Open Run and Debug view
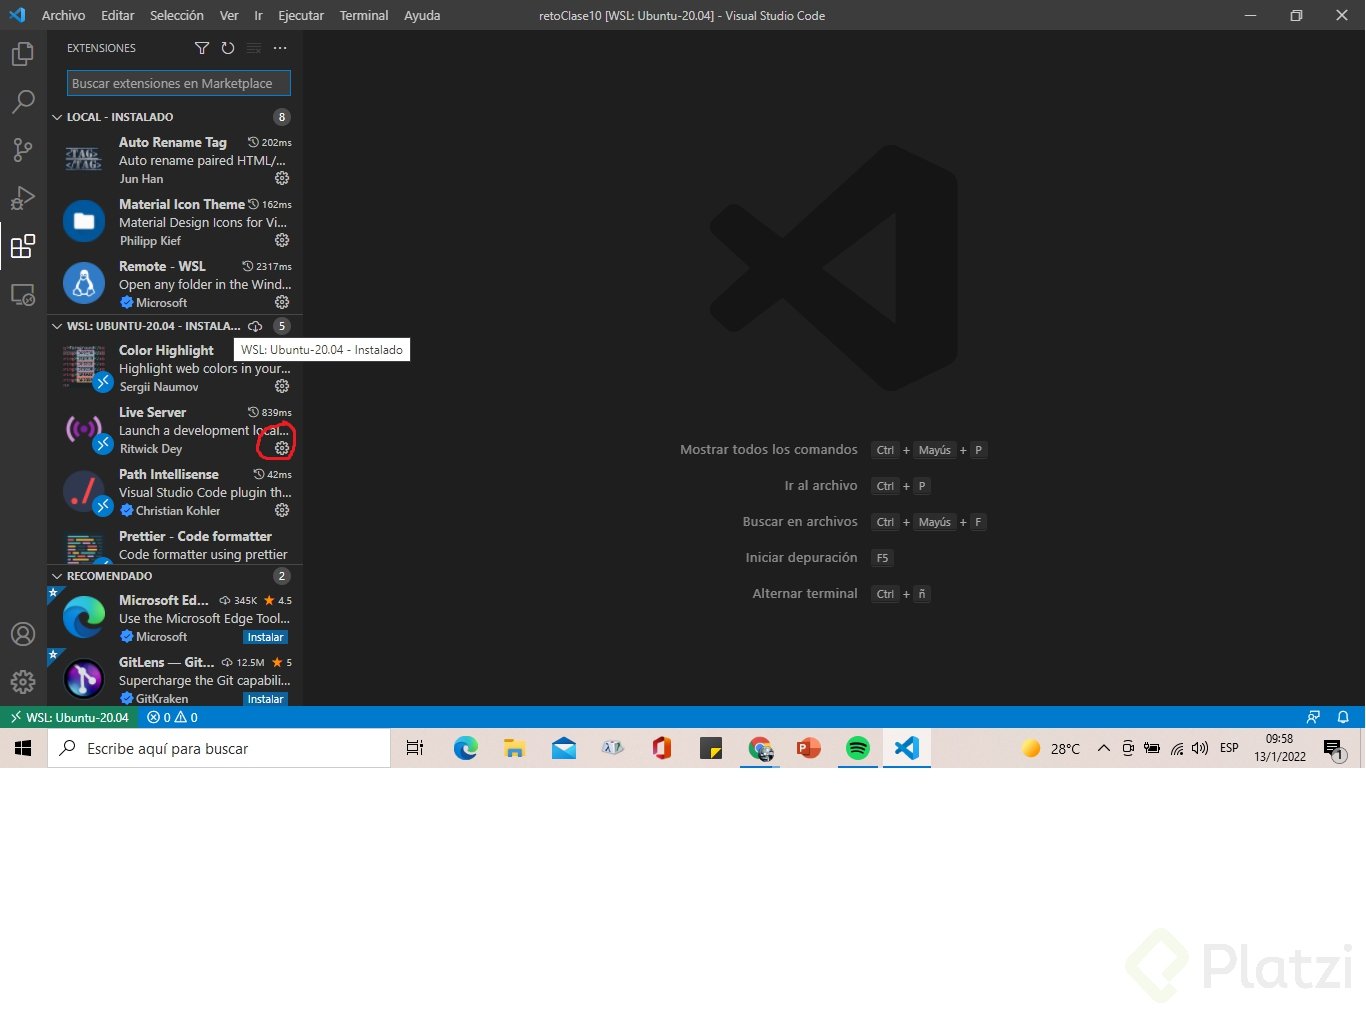1366x1014 pixels. coord(23,198)
